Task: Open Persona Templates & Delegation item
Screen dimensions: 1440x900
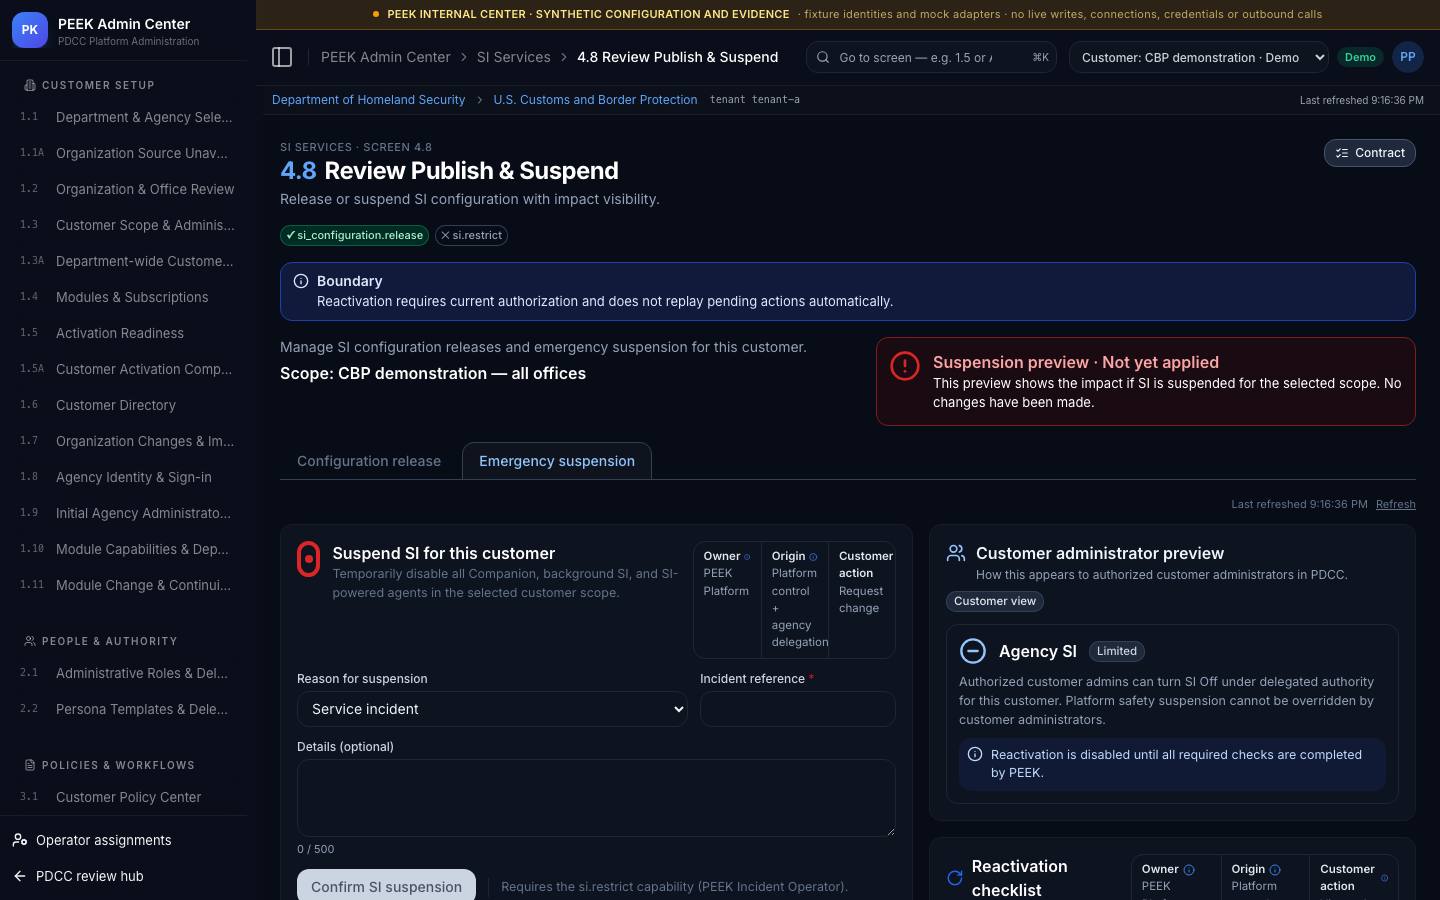Action: pos(128,709)
